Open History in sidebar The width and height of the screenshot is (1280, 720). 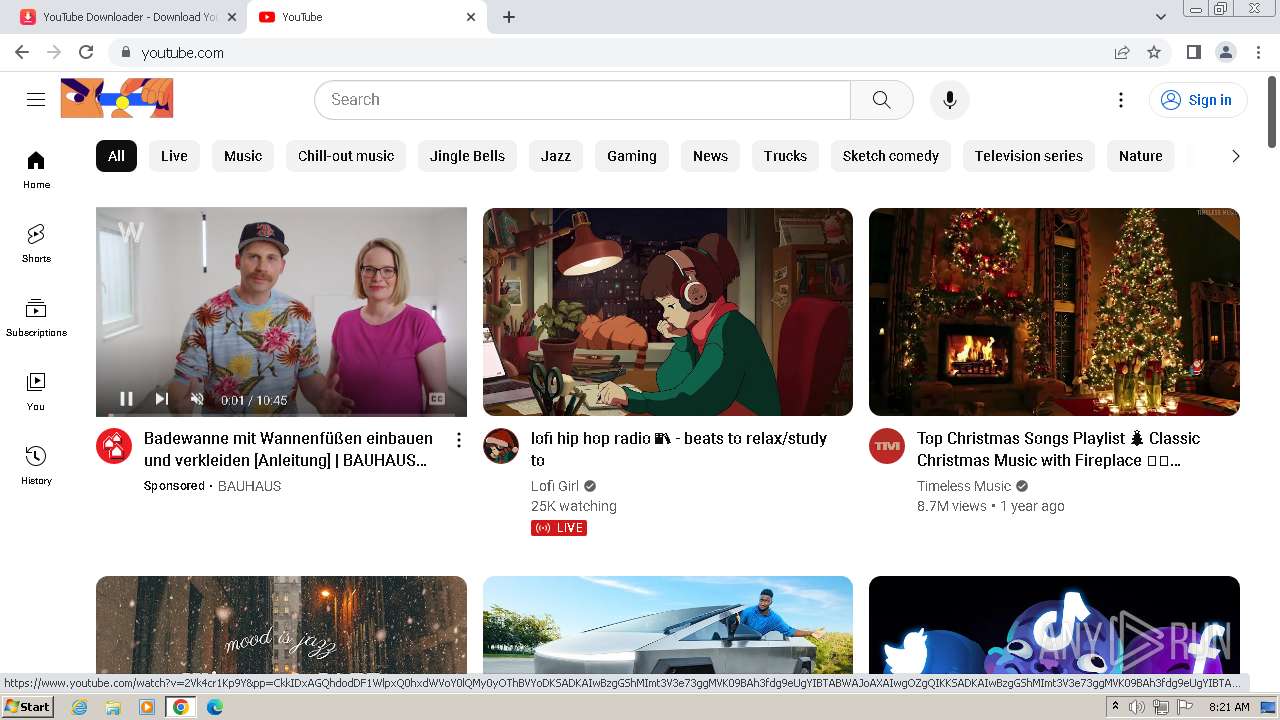36,466
